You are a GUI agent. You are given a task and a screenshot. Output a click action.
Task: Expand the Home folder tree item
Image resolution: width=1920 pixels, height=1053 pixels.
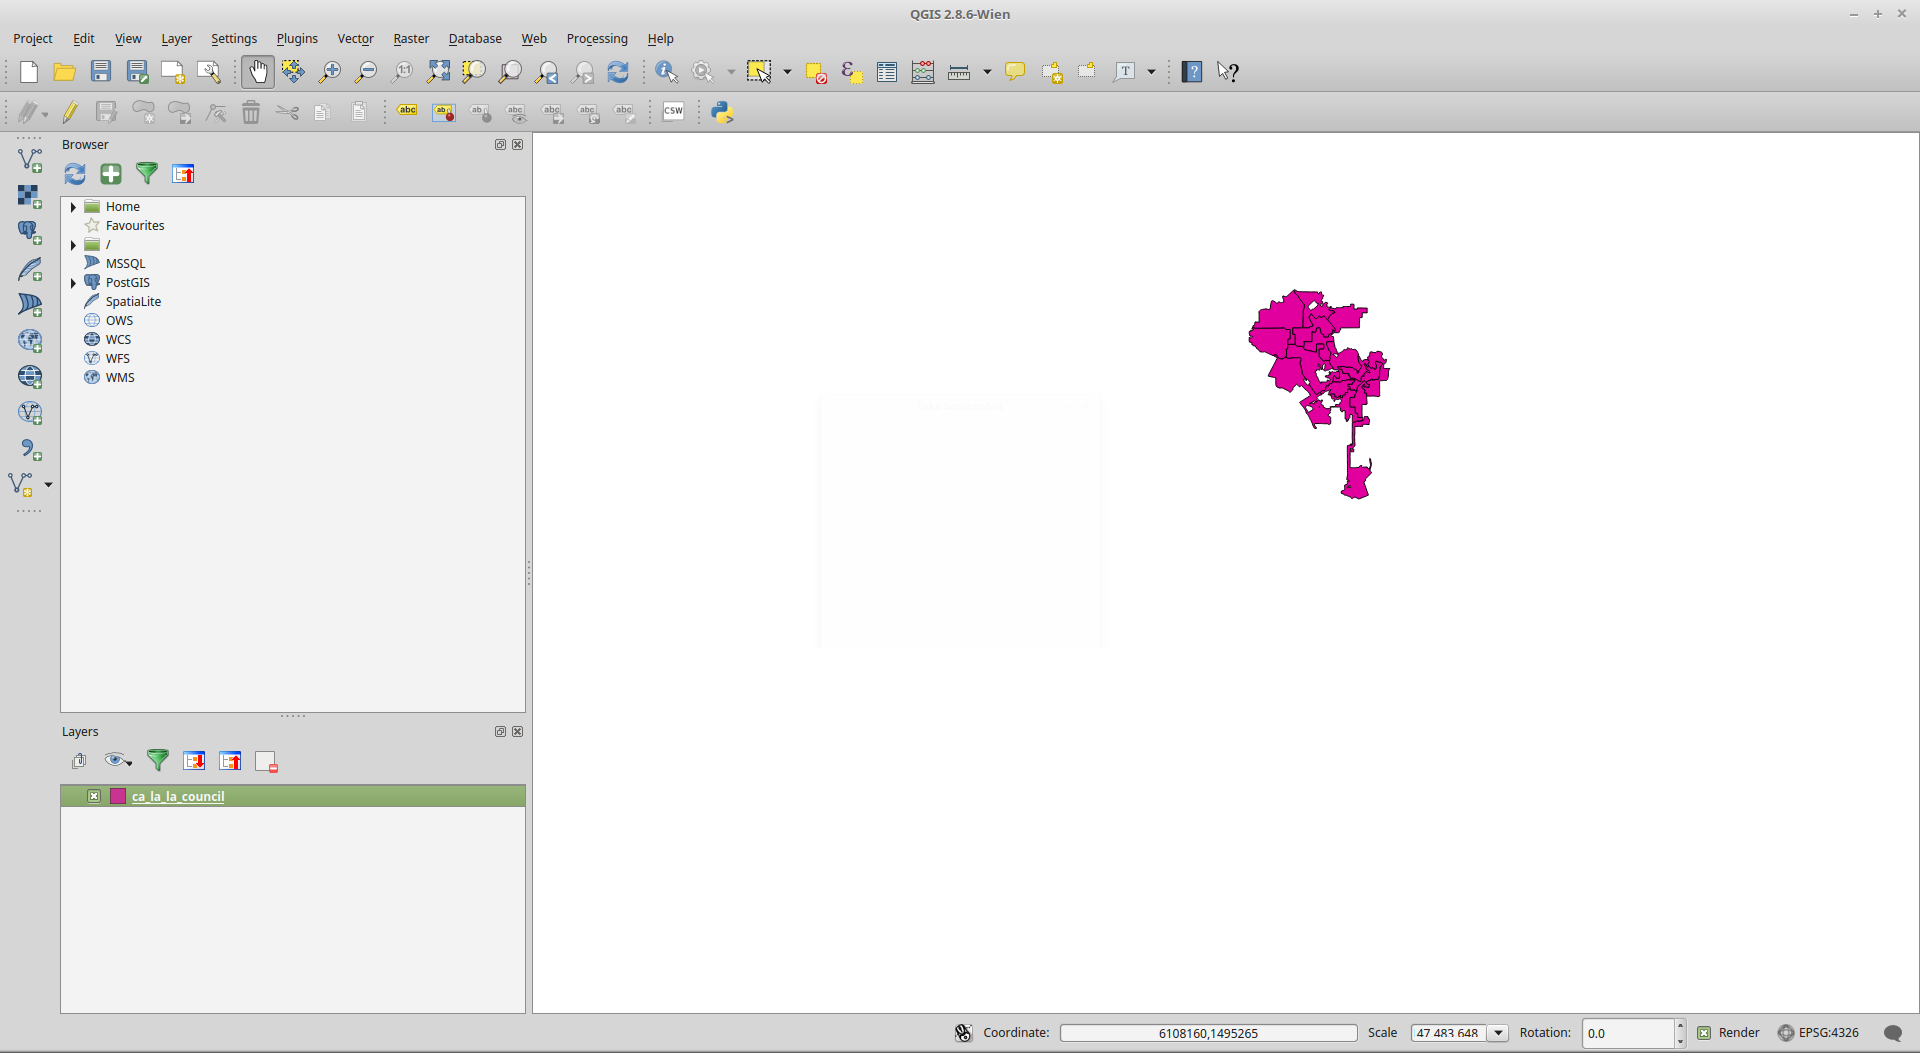pos(73,207)
